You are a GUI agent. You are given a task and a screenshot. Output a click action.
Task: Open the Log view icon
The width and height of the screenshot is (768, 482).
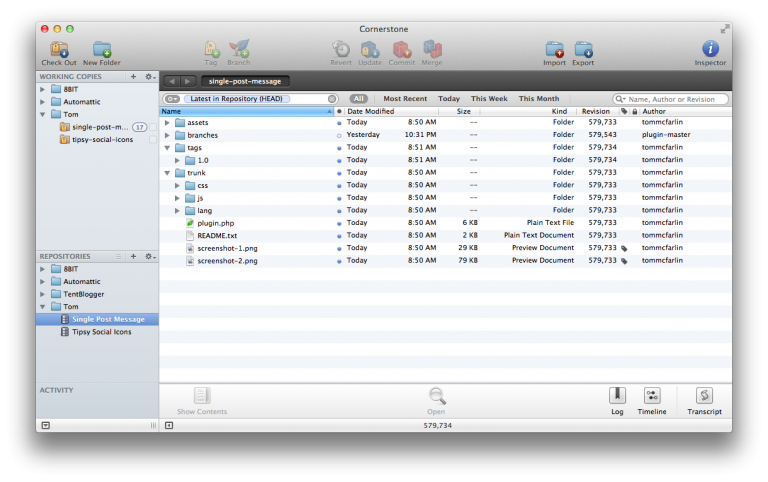617,395
